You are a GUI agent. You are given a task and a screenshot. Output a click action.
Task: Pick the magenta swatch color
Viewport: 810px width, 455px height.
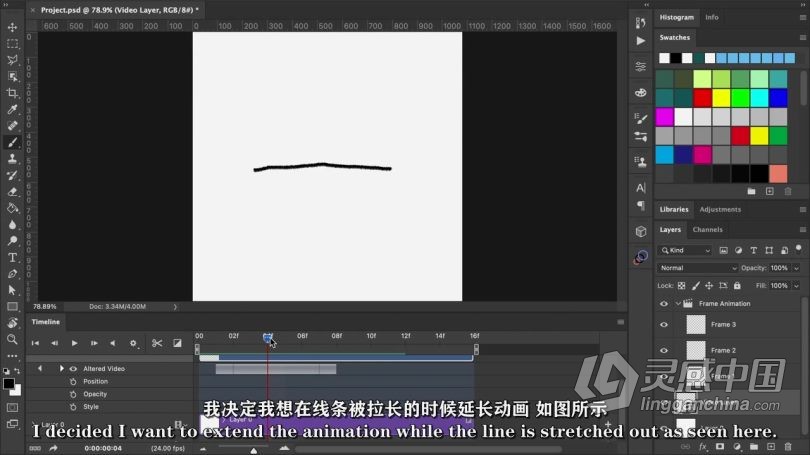pos(665,117)
